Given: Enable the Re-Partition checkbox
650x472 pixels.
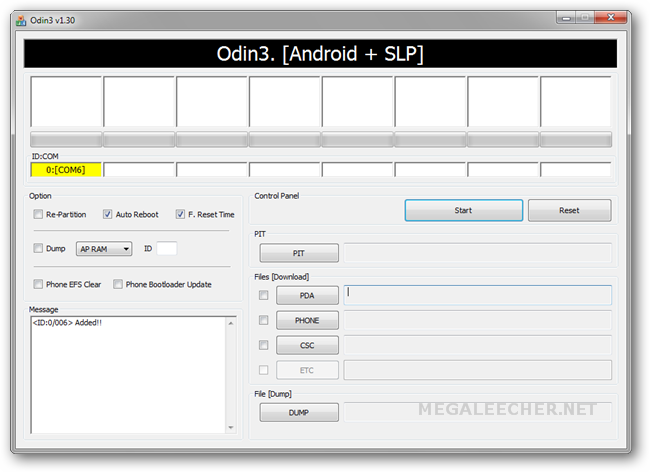Looking at the screenshot, I should [x=38, y=214].
